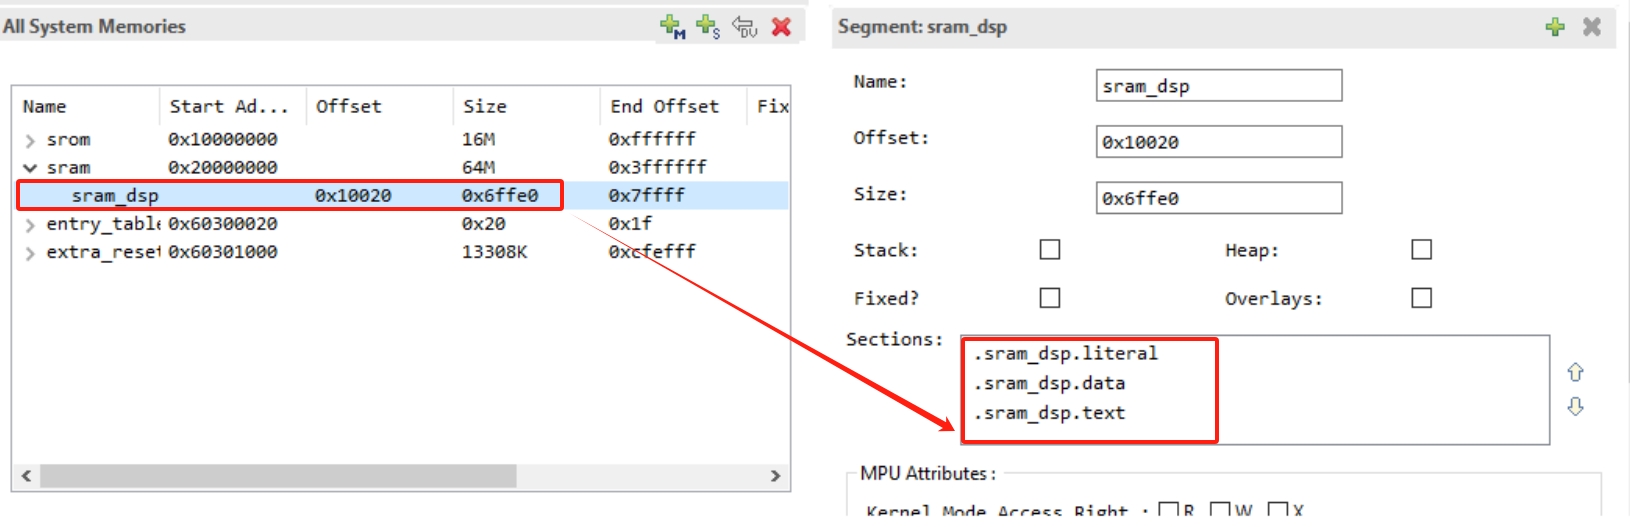Expand the entry_table tree node
Viewport: 1630px width, 527px height.
click(x=30, y=225)
